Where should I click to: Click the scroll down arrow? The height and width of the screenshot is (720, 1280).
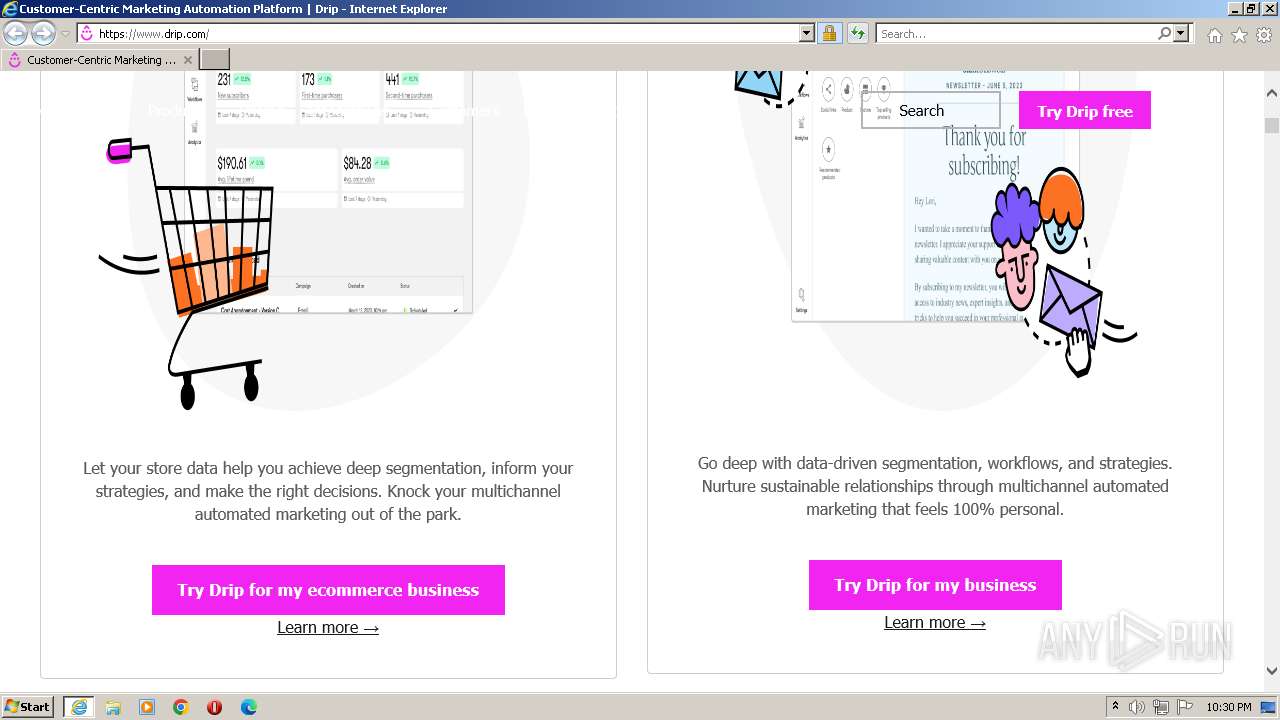(1272, 671)
